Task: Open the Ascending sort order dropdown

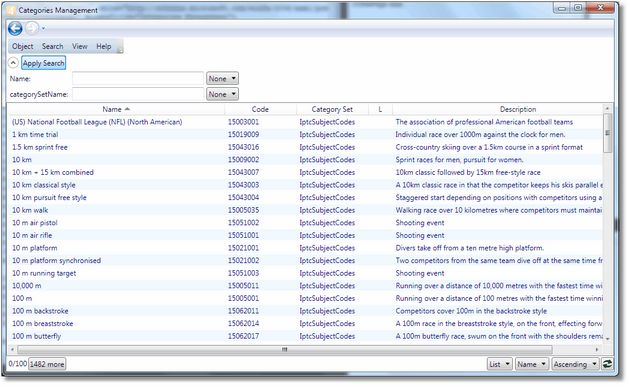Action: coord(575,364)
